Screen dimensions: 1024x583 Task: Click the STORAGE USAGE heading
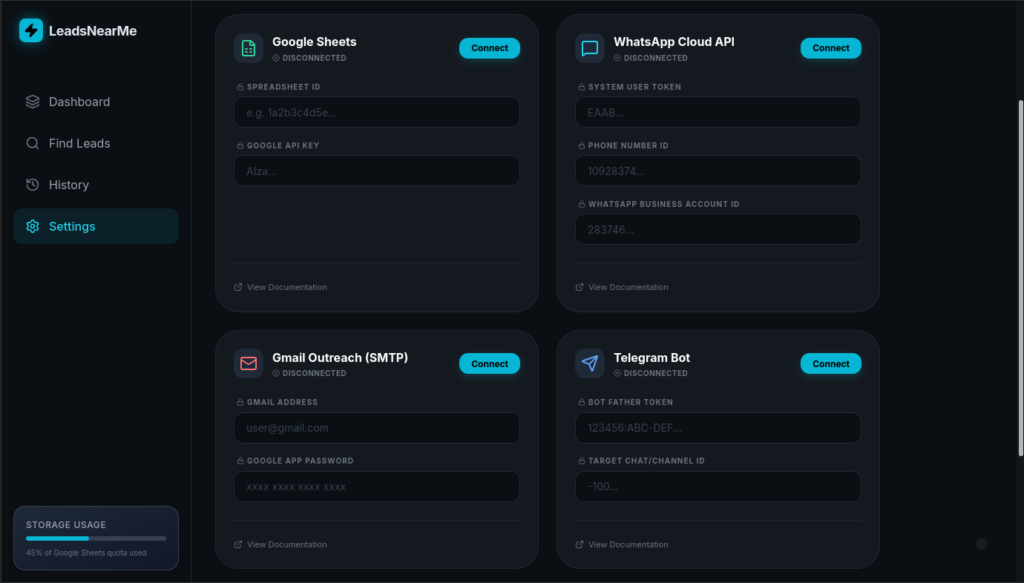coord(66,525)
